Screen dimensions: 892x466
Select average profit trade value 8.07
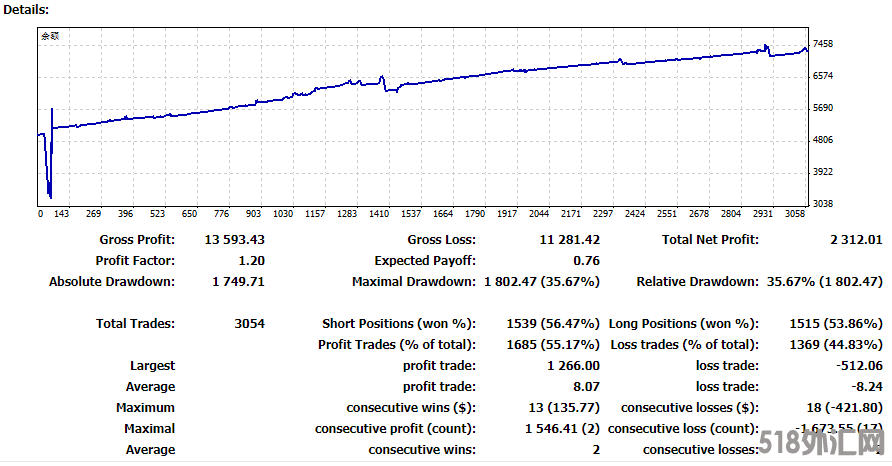tap(587, 387)
